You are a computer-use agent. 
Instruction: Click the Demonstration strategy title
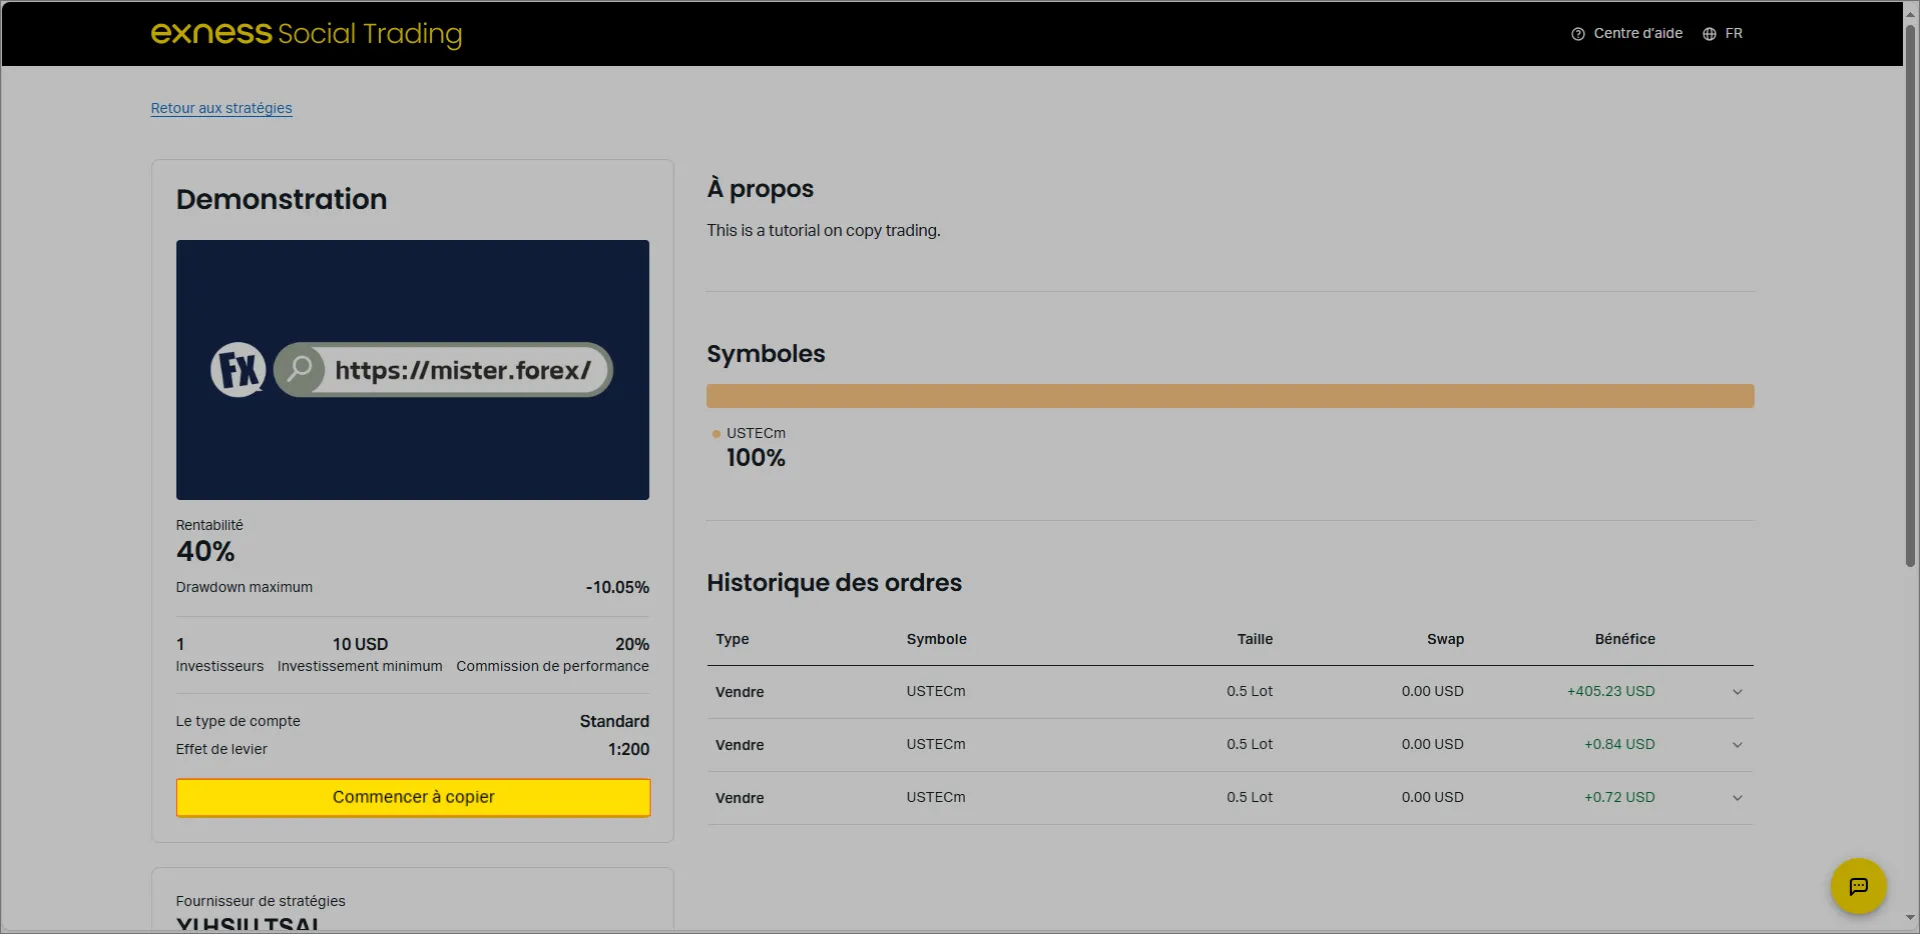[281, 199]
